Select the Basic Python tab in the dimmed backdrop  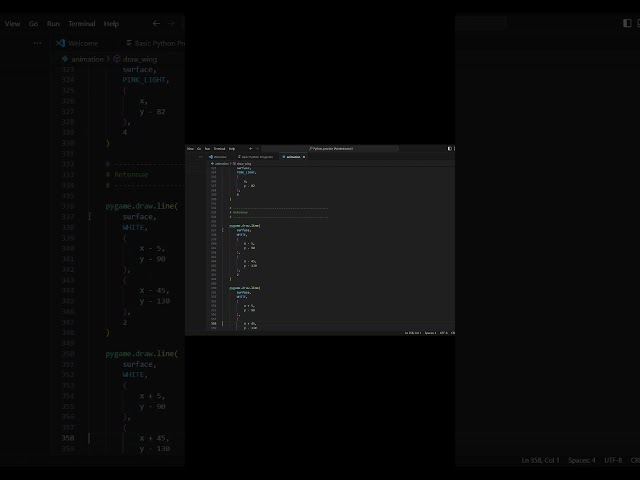click(155, 43)
